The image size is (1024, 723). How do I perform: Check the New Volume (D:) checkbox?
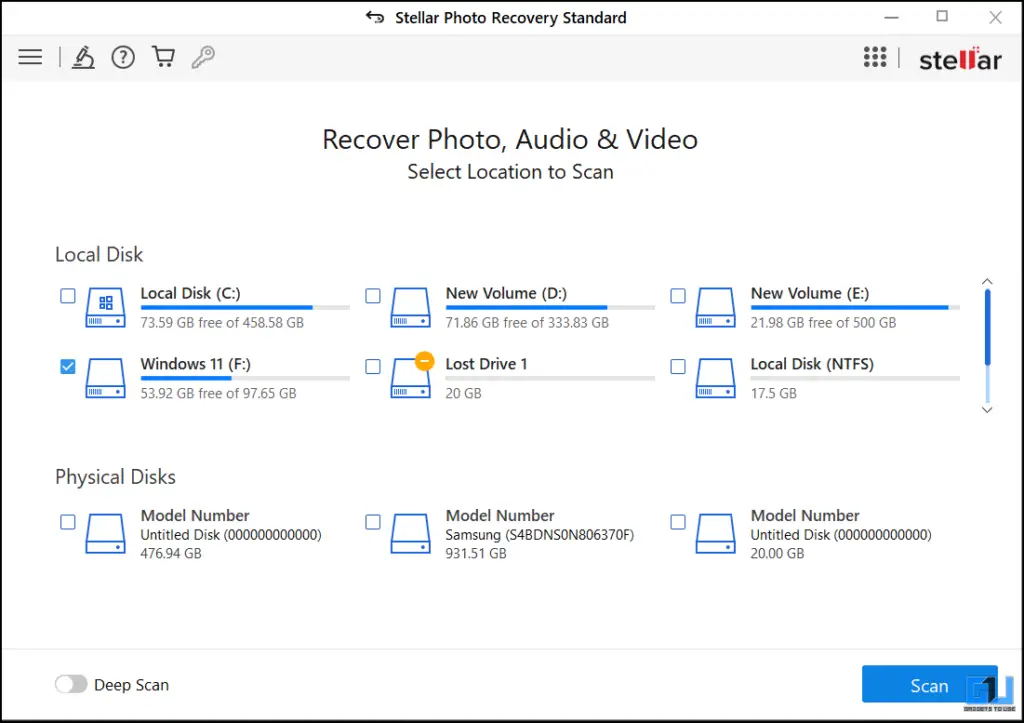click(x=373, y=296)
